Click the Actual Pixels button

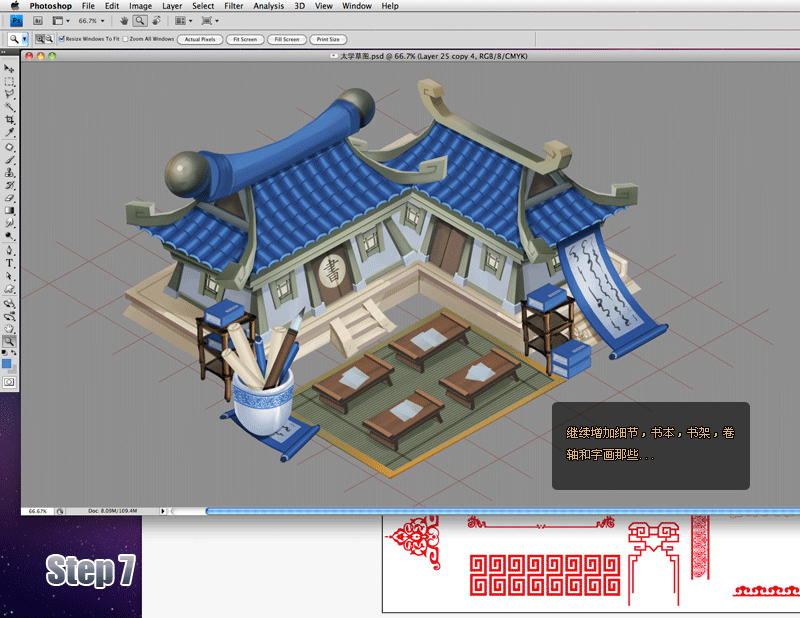200,39
